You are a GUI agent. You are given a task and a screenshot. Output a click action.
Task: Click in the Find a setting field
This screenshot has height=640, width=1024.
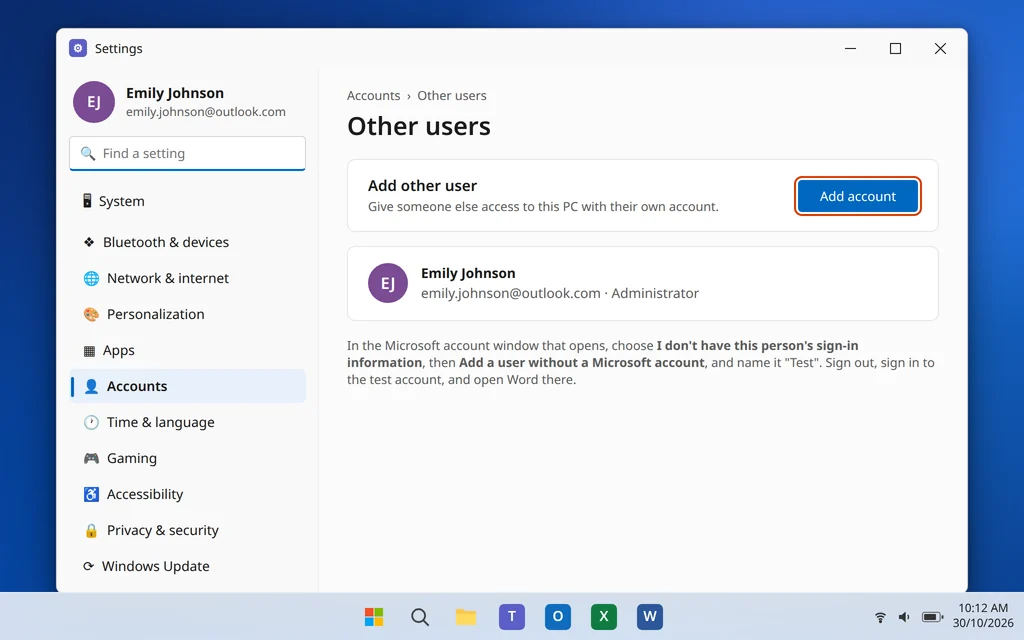(187, 153)
